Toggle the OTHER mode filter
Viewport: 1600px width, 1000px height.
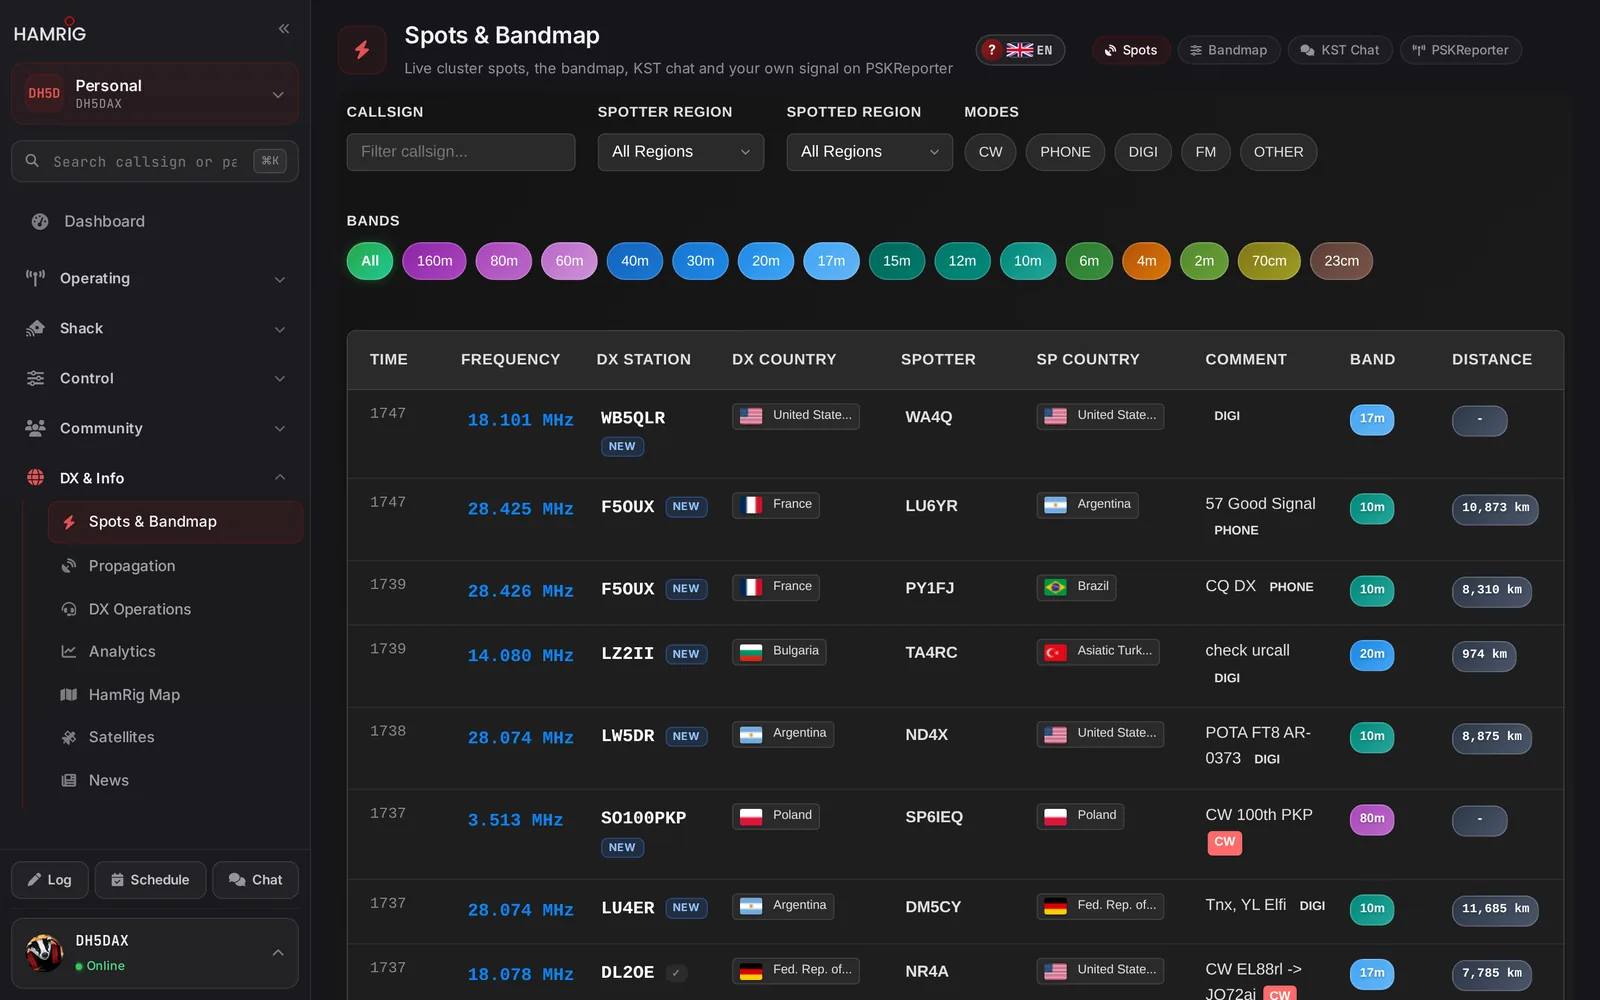coord(1278,152)
